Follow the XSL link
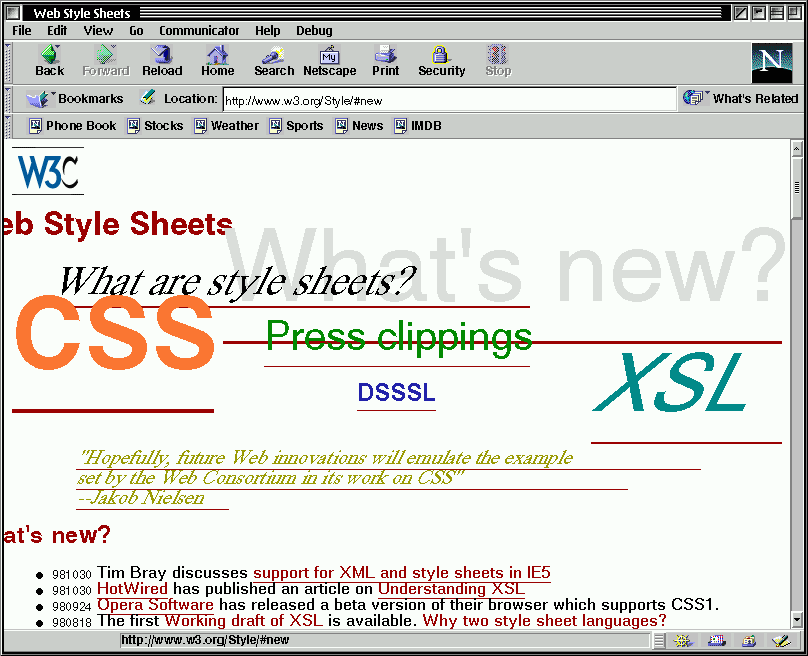The image size is (808, 656). tap(670, 382)
